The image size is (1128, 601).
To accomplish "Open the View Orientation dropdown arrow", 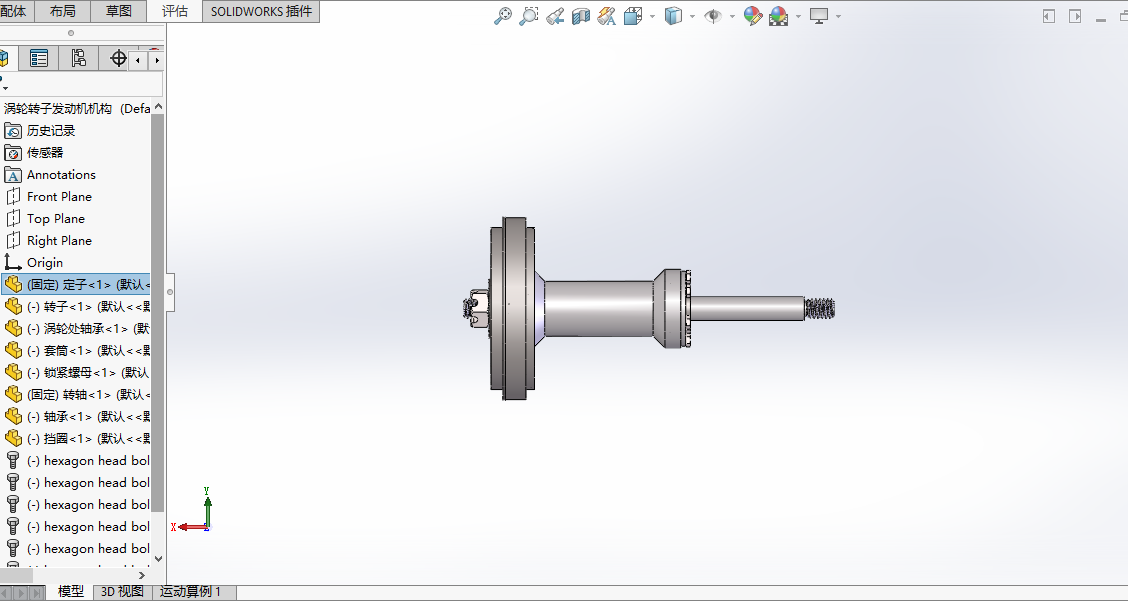I will click(652, 16).
